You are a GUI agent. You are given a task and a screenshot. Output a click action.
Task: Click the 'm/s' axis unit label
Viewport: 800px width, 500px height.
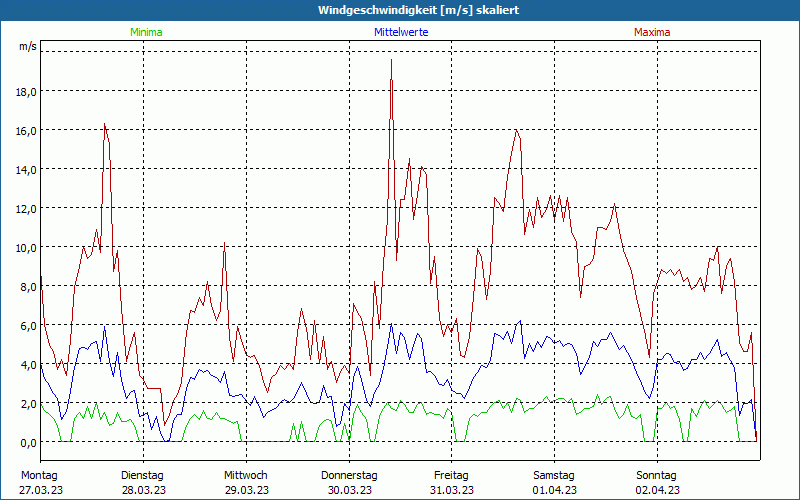click(x=28, y=46)
